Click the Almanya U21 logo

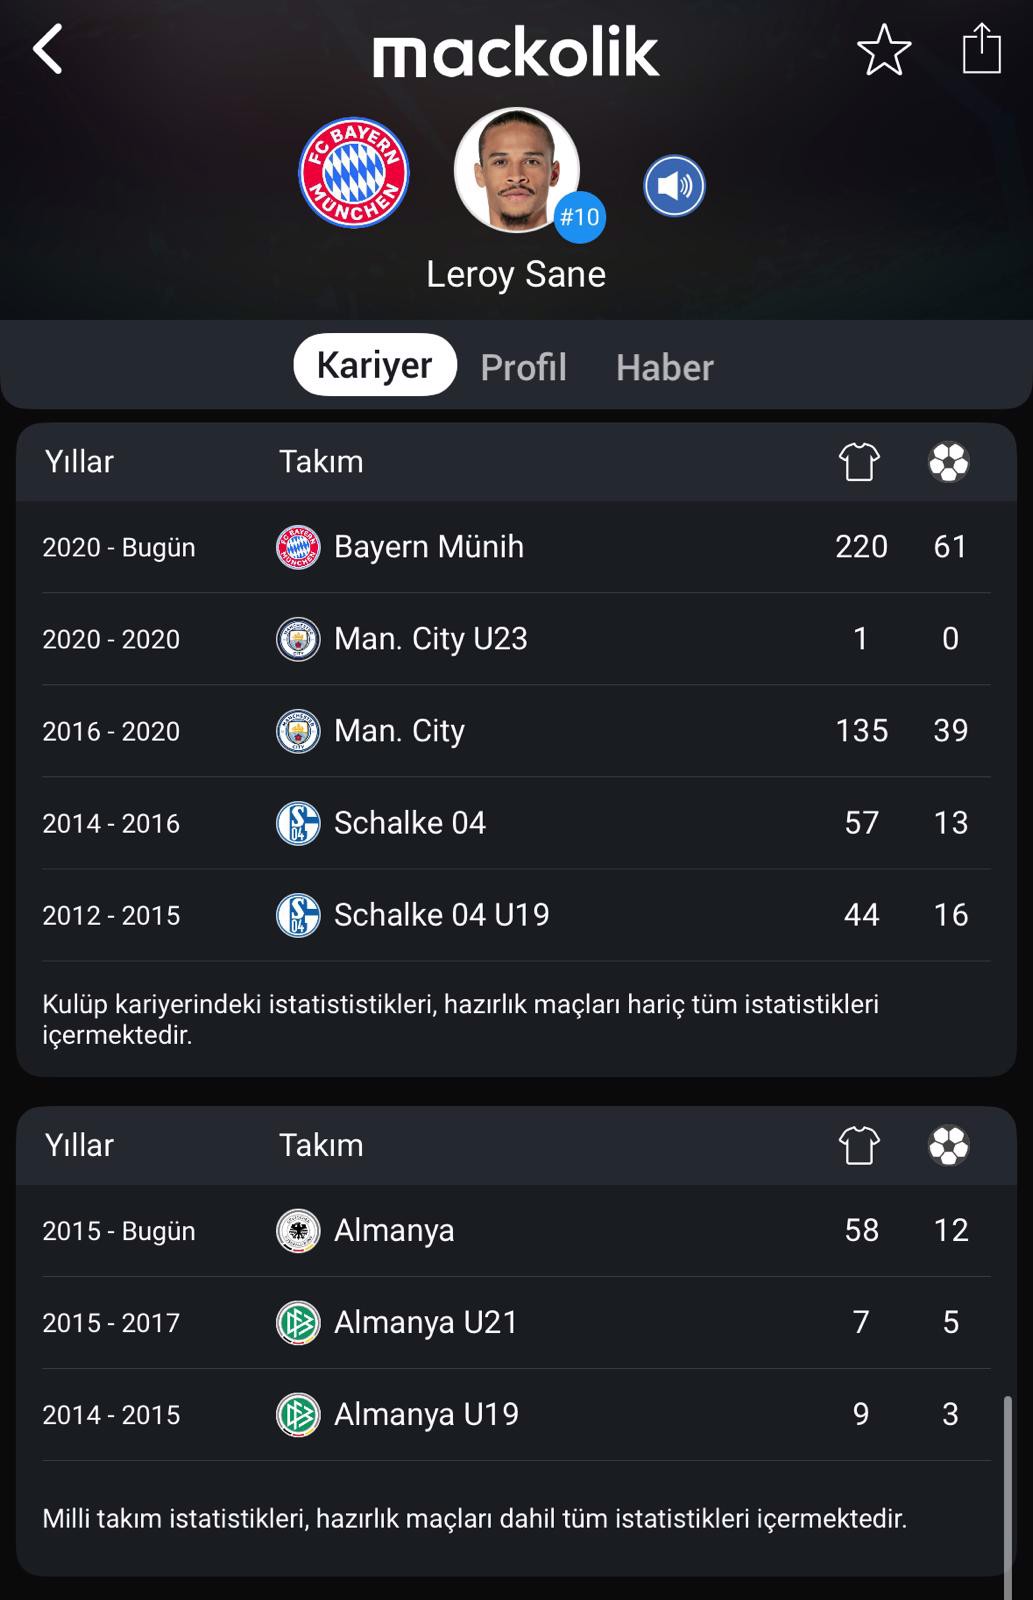pos(298,1322)
